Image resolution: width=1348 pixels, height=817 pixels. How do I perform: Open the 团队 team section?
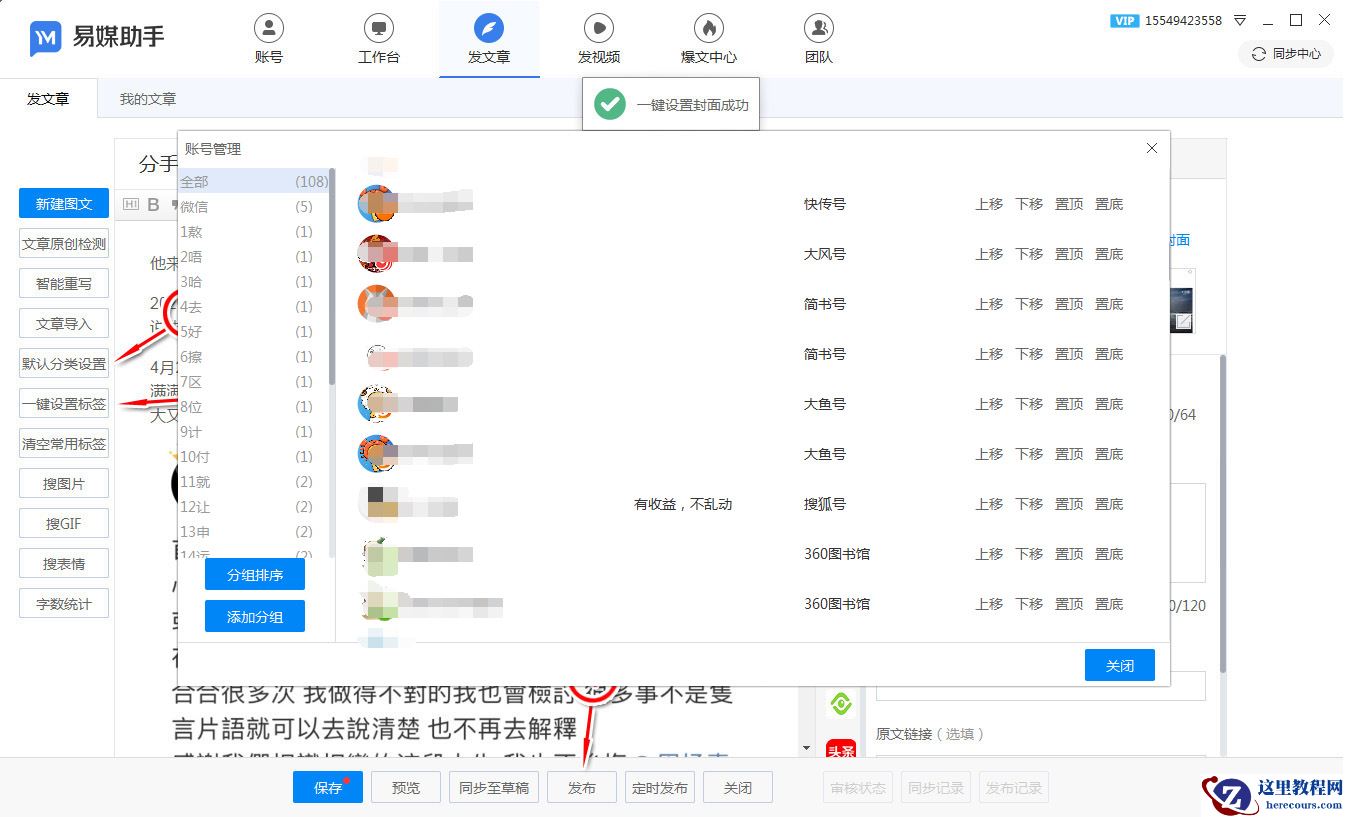(819, 39)
